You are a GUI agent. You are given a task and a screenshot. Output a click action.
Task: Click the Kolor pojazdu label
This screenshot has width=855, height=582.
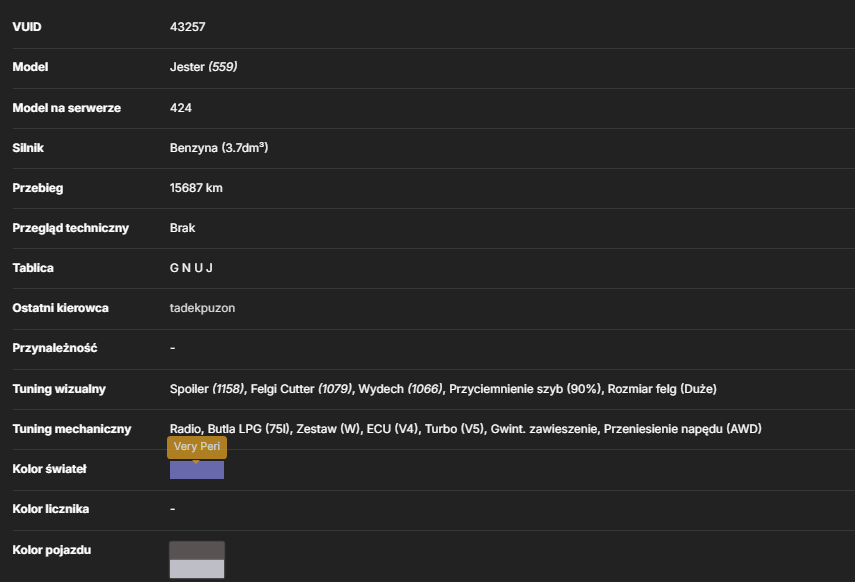click(x=52, y=550)
